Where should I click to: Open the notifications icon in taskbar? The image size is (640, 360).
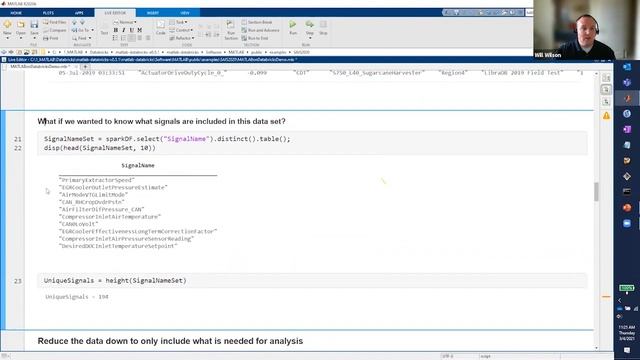tap(627, 350)
